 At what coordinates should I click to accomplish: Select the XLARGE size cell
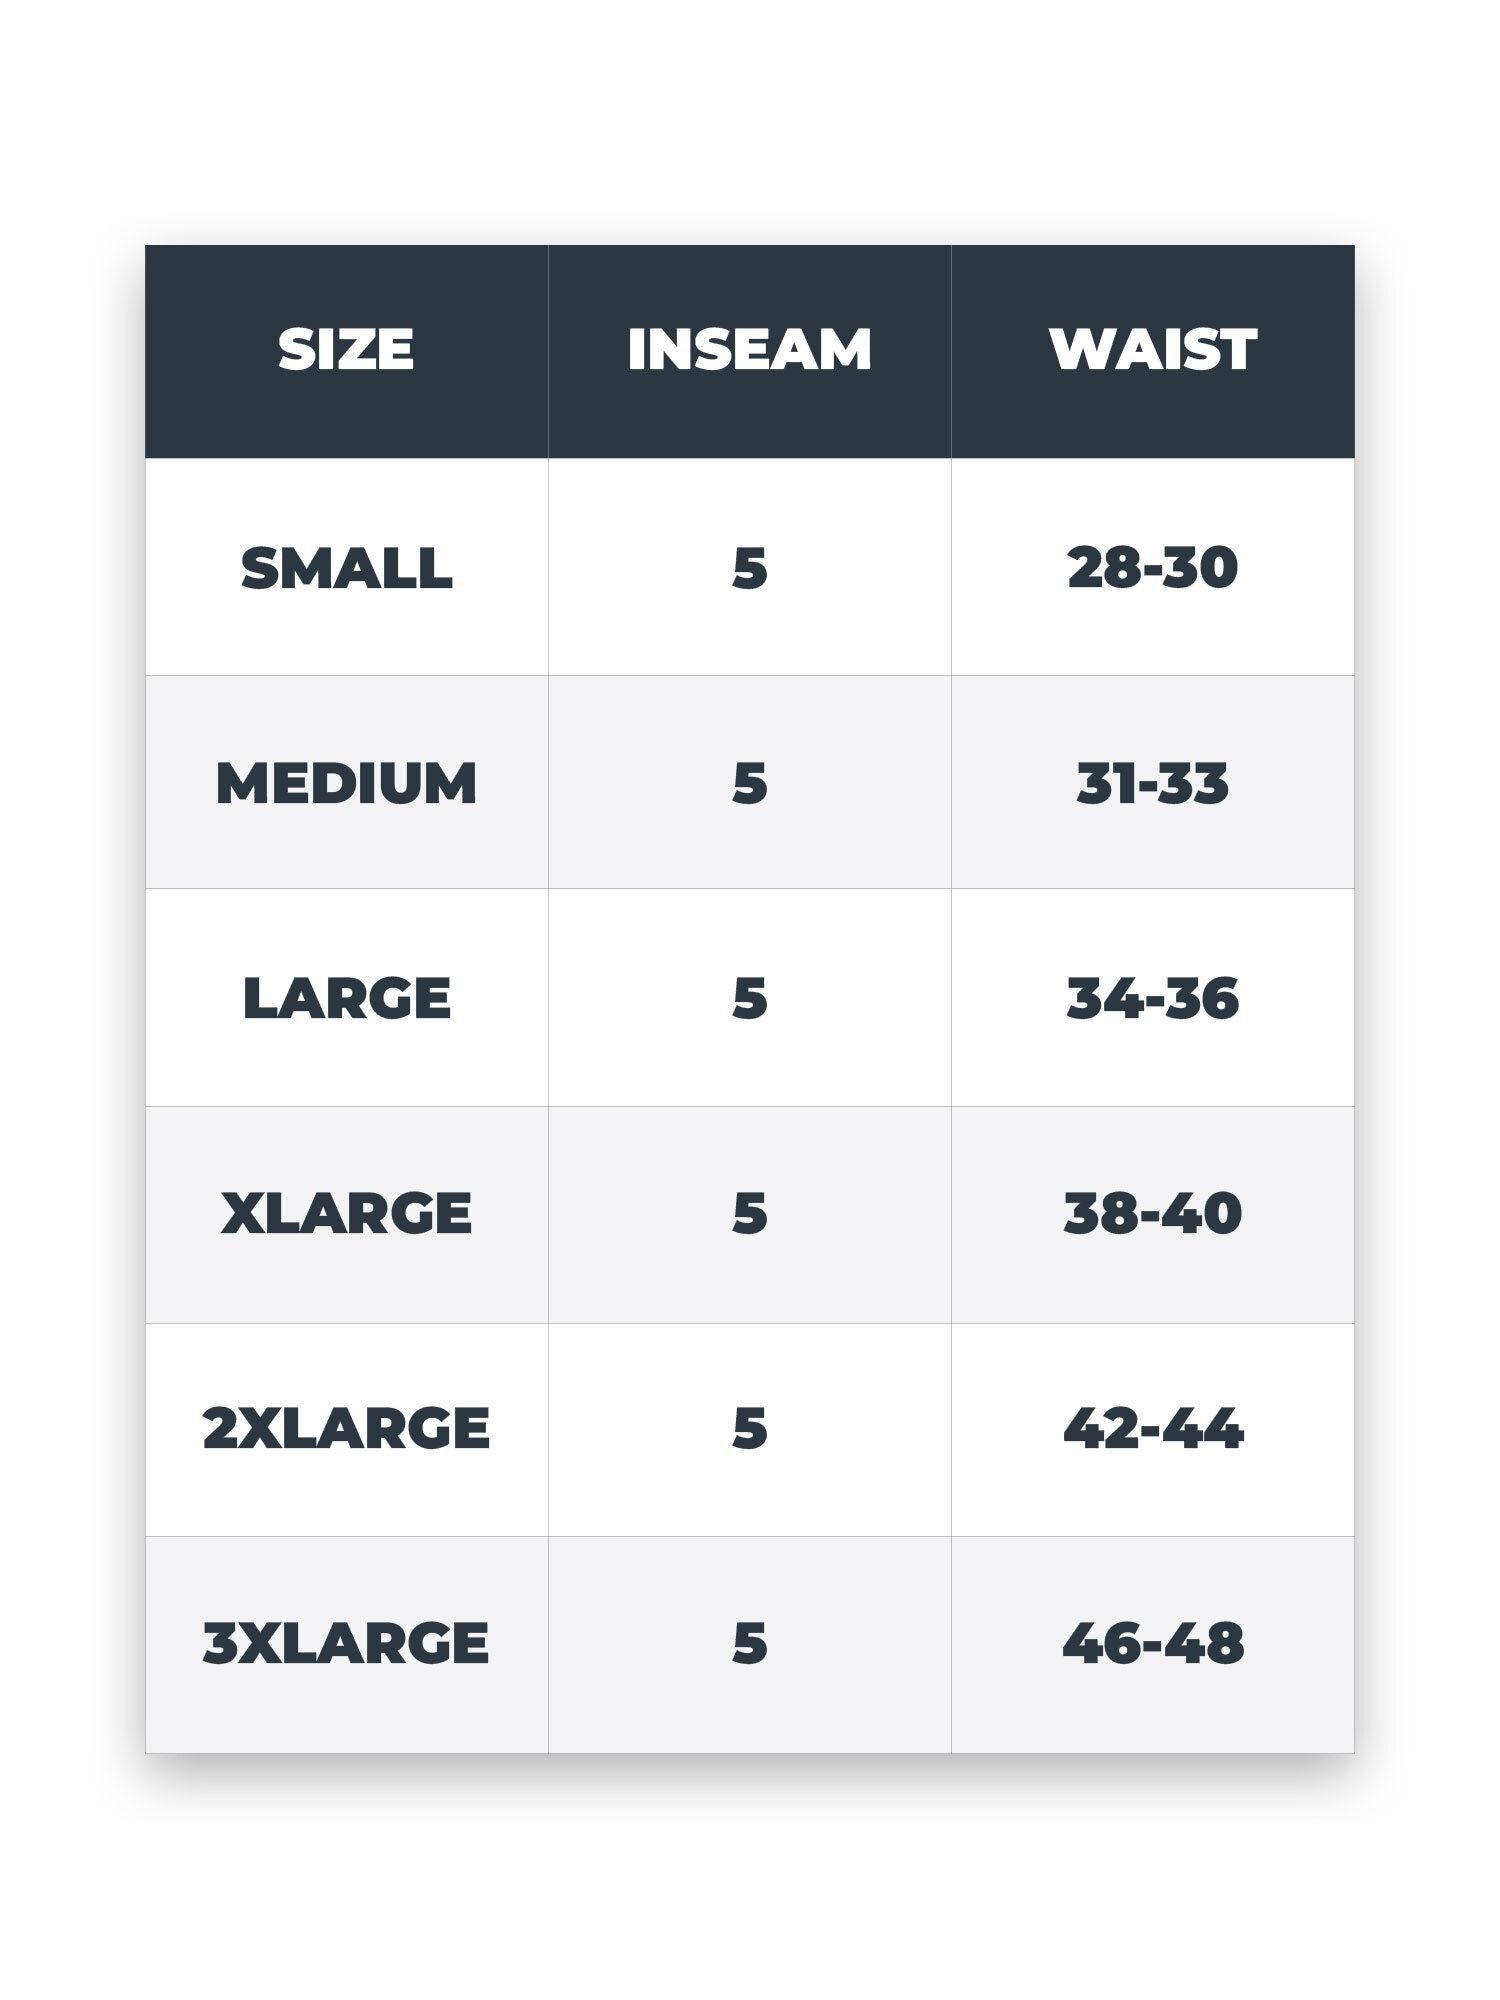(346, 1213)
